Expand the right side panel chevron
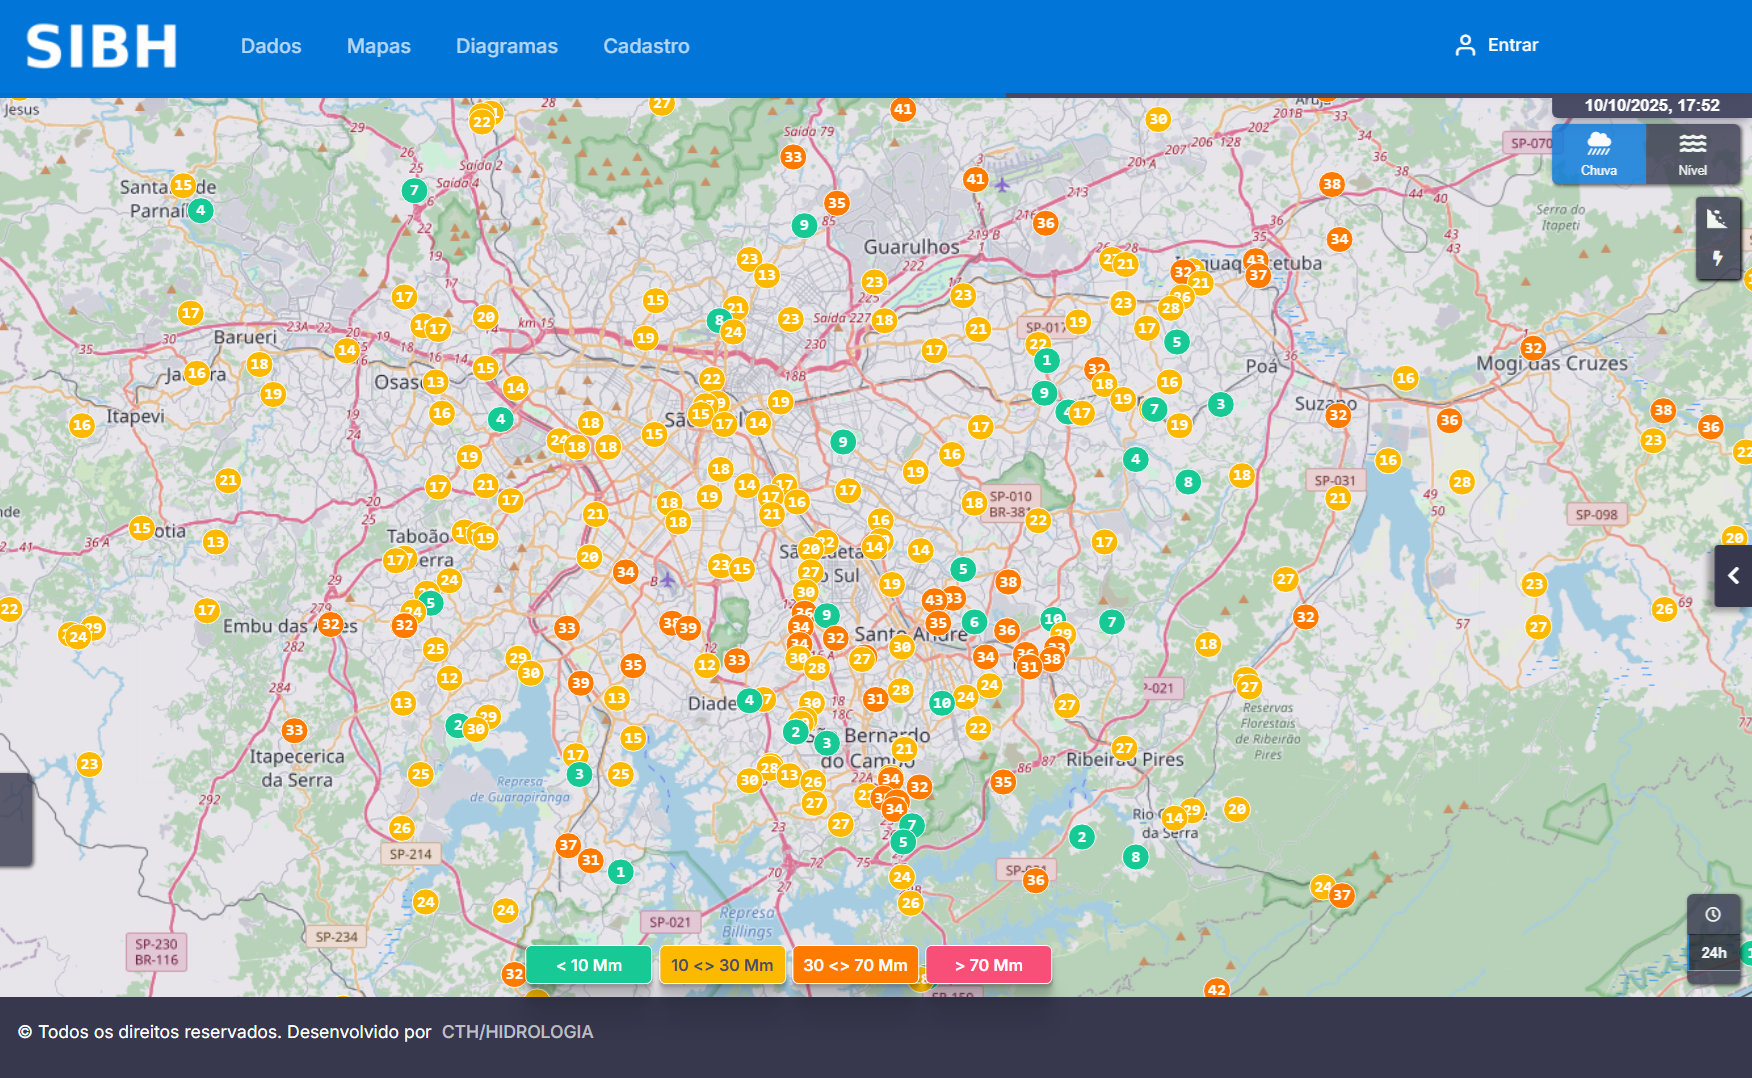The width and height of the screenshot is (1752, 1078). click(x=1734, y=576)
